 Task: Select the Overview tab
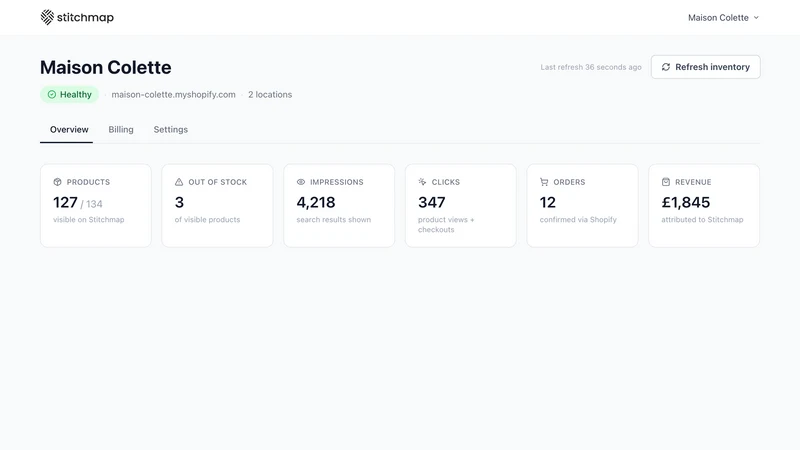pyautogui.click(x=69, y=130)
